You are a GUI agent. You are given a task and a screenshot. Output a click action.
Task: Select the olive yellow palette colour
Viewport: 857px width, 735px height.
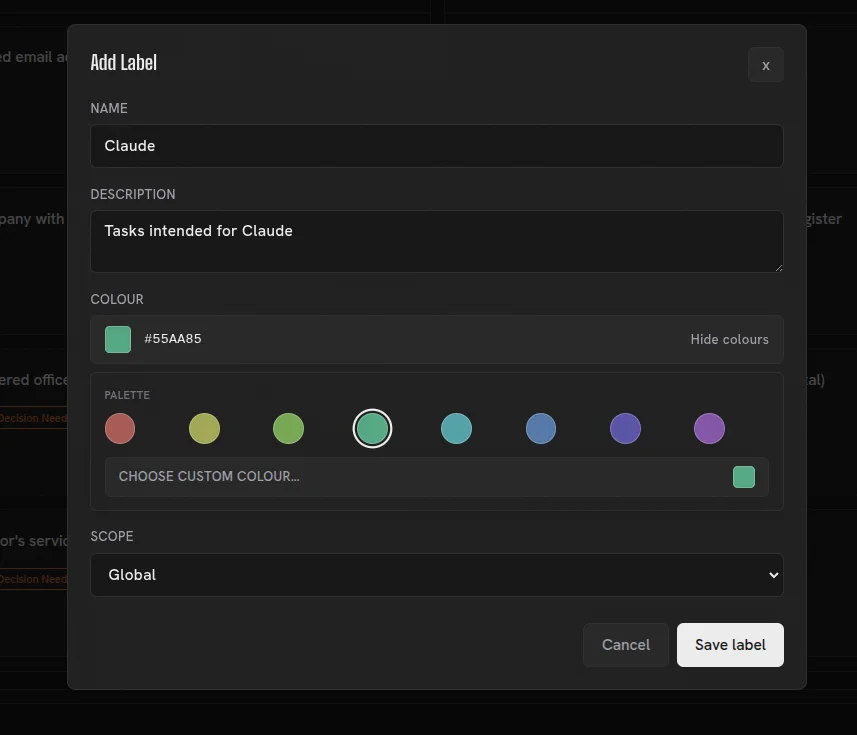pyautogui.click(x=204, y=428)
